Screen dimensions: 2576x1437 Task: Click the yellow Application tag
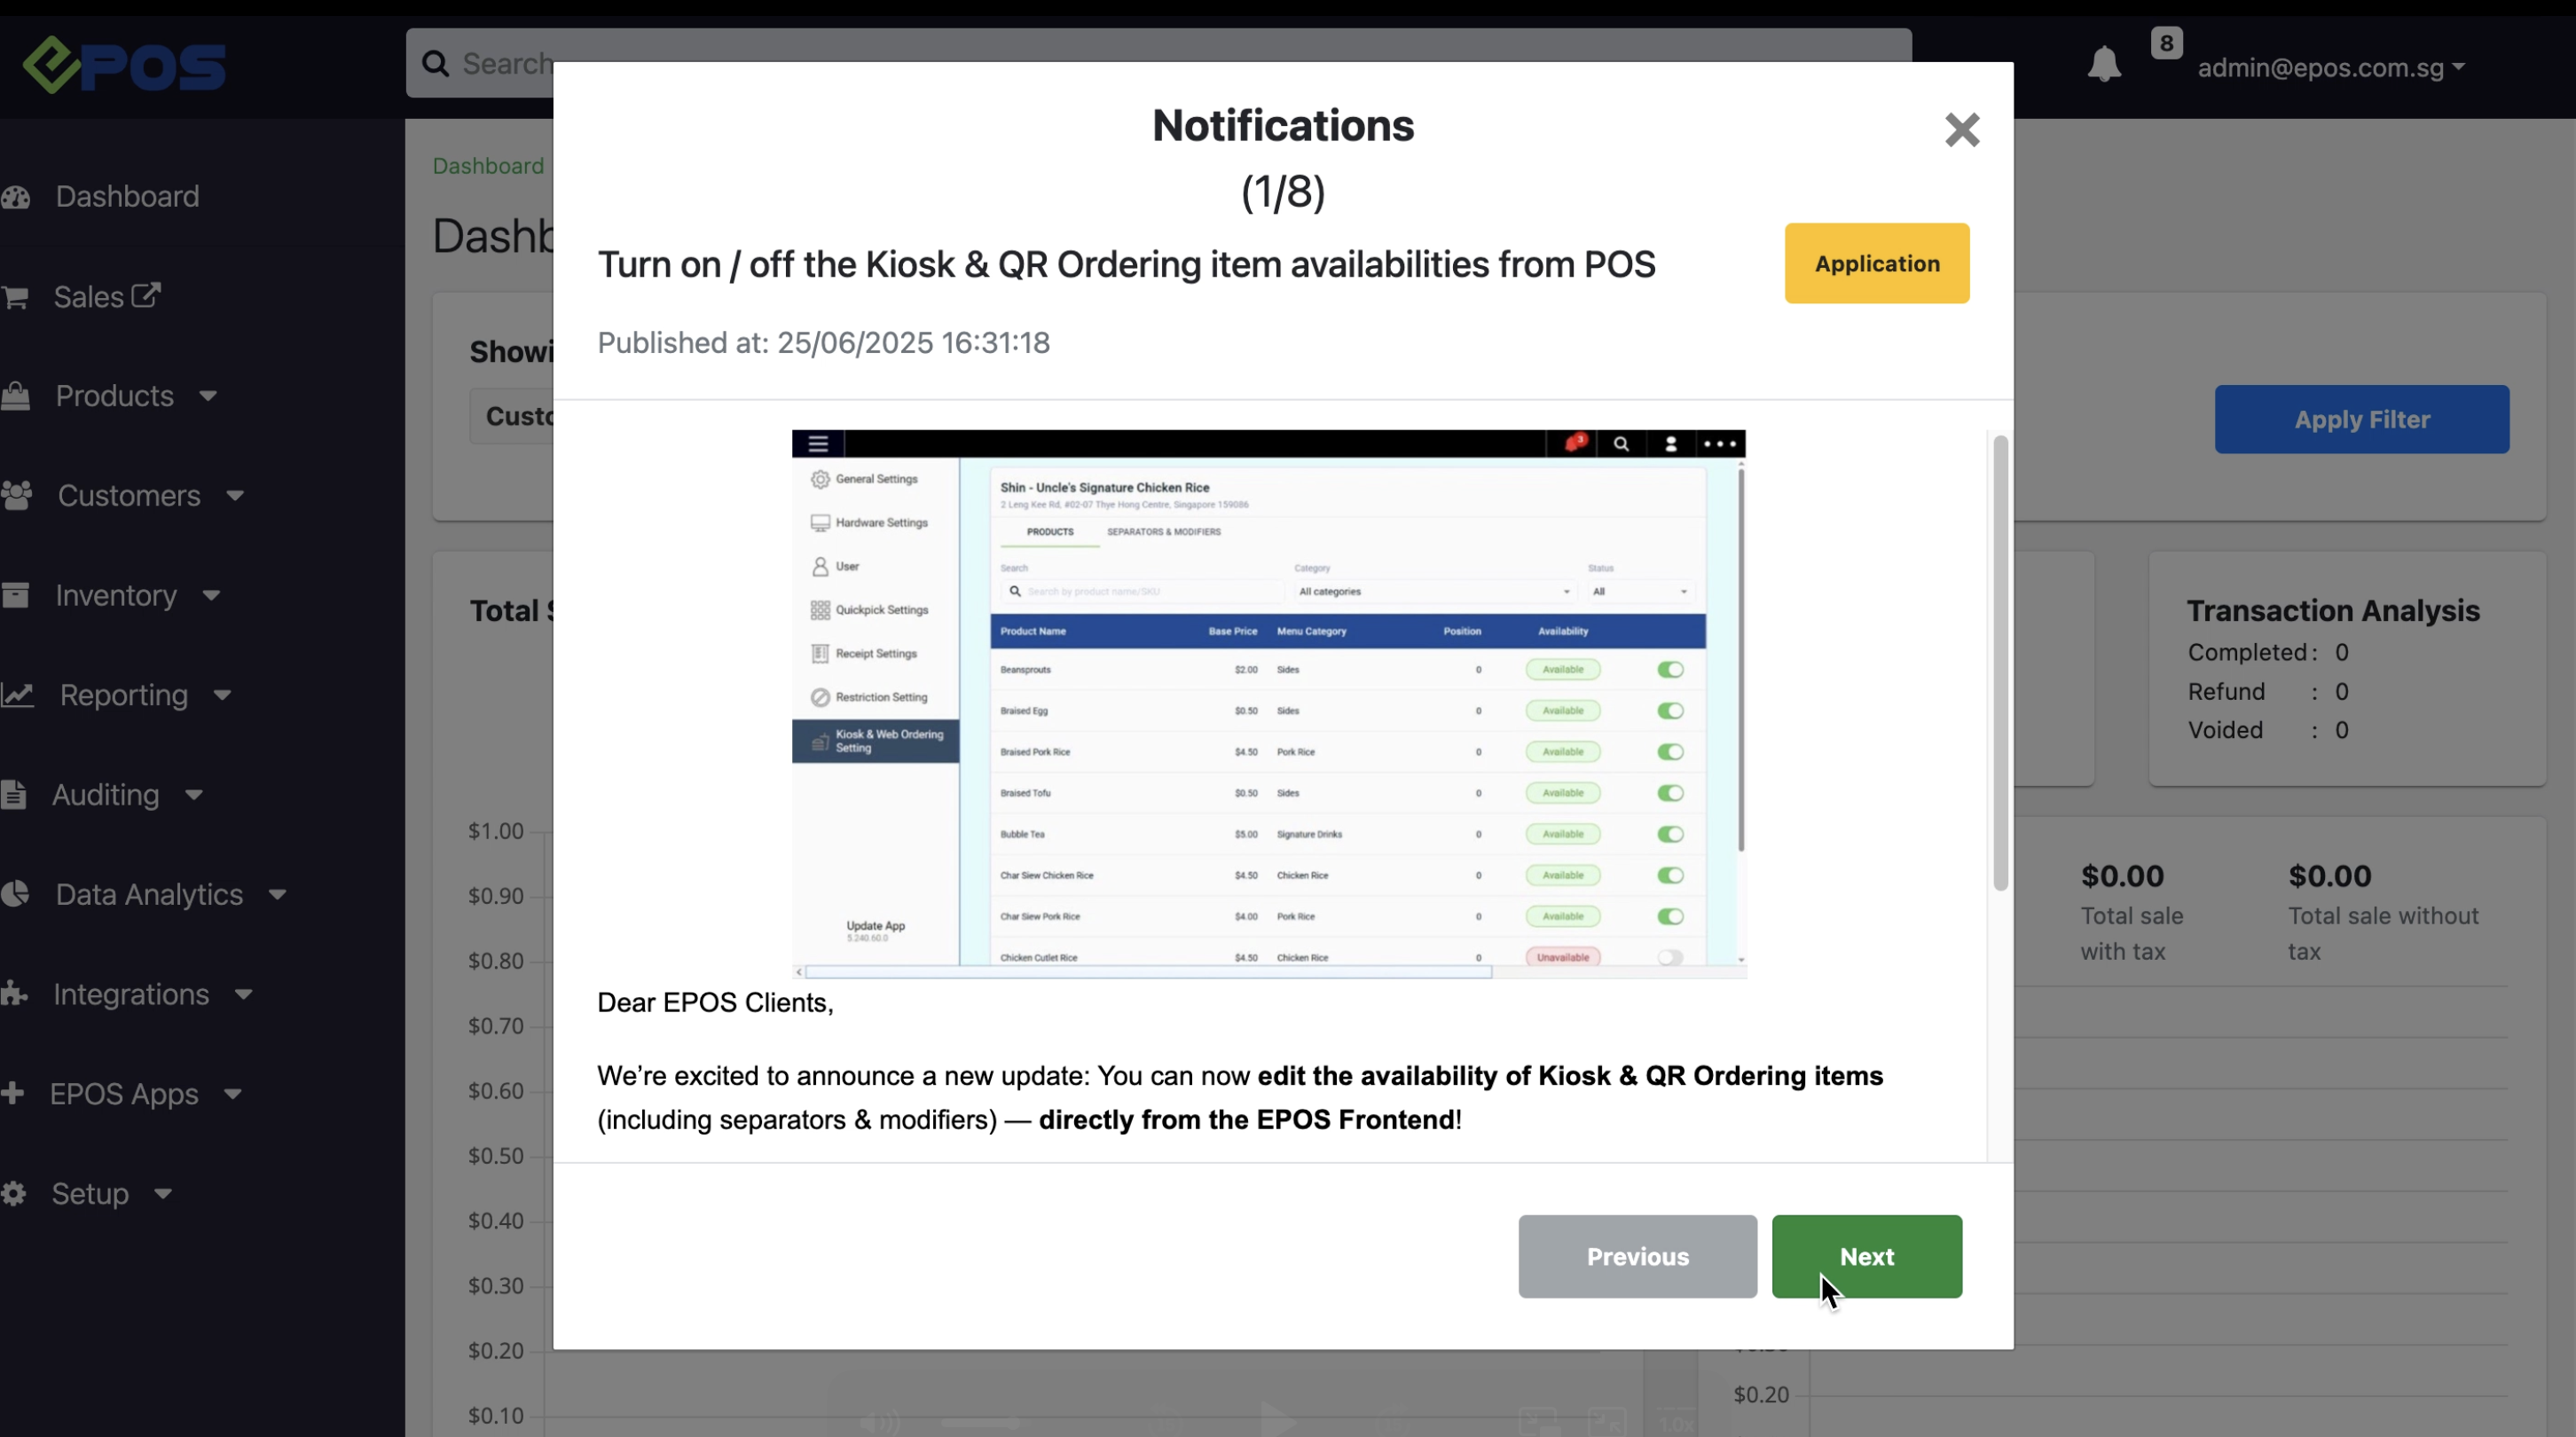point(1876,263)
